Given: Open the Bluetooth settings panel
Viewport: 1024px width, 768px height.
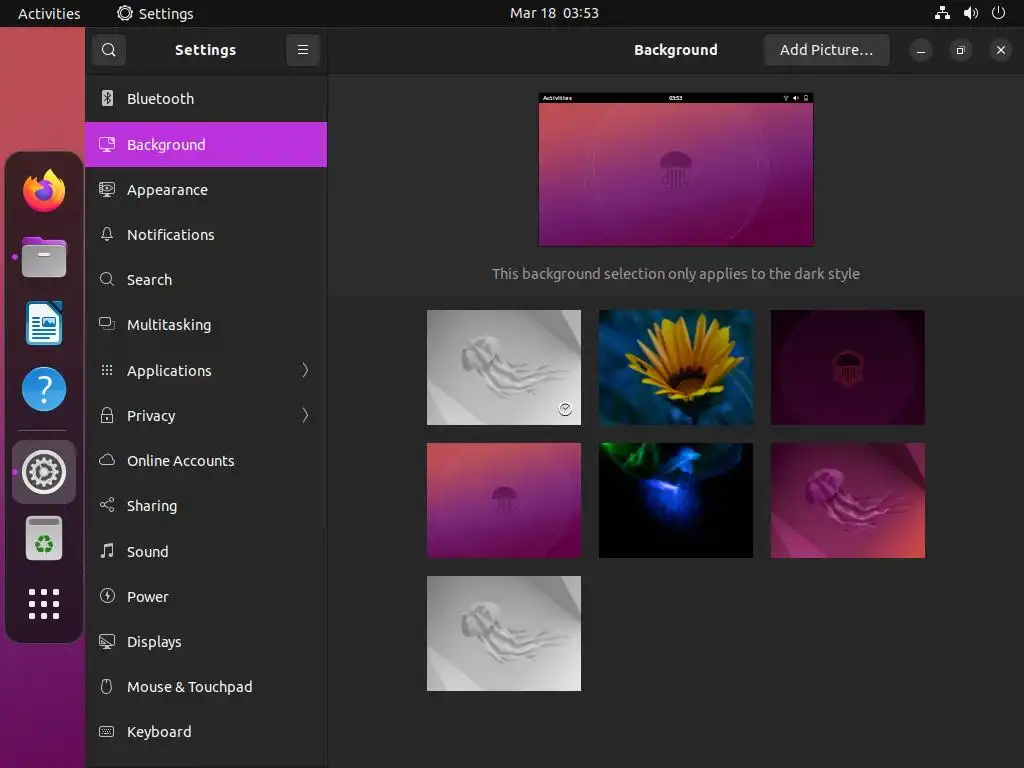Looking at the screenshot, I should coord(206,99).
